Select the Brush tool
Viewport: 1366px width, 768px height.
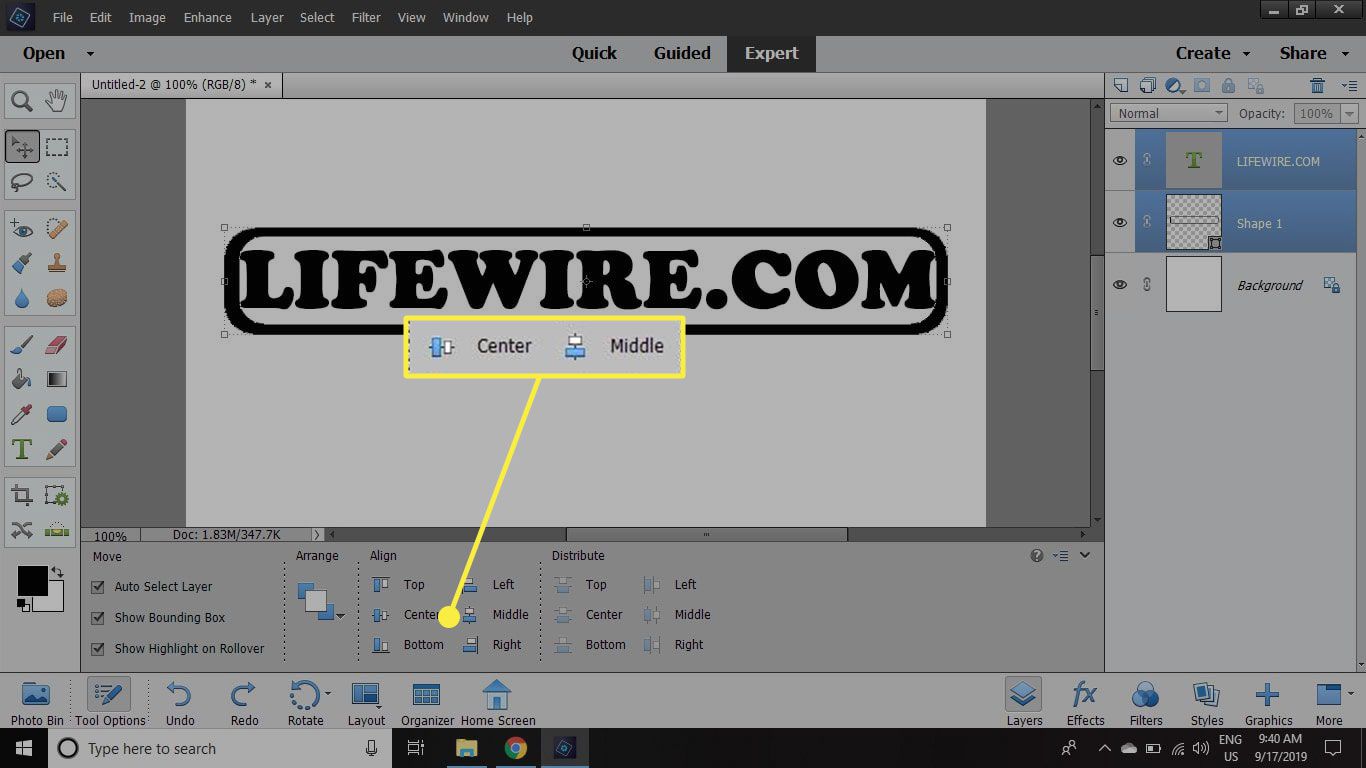(x=22, y=345)
